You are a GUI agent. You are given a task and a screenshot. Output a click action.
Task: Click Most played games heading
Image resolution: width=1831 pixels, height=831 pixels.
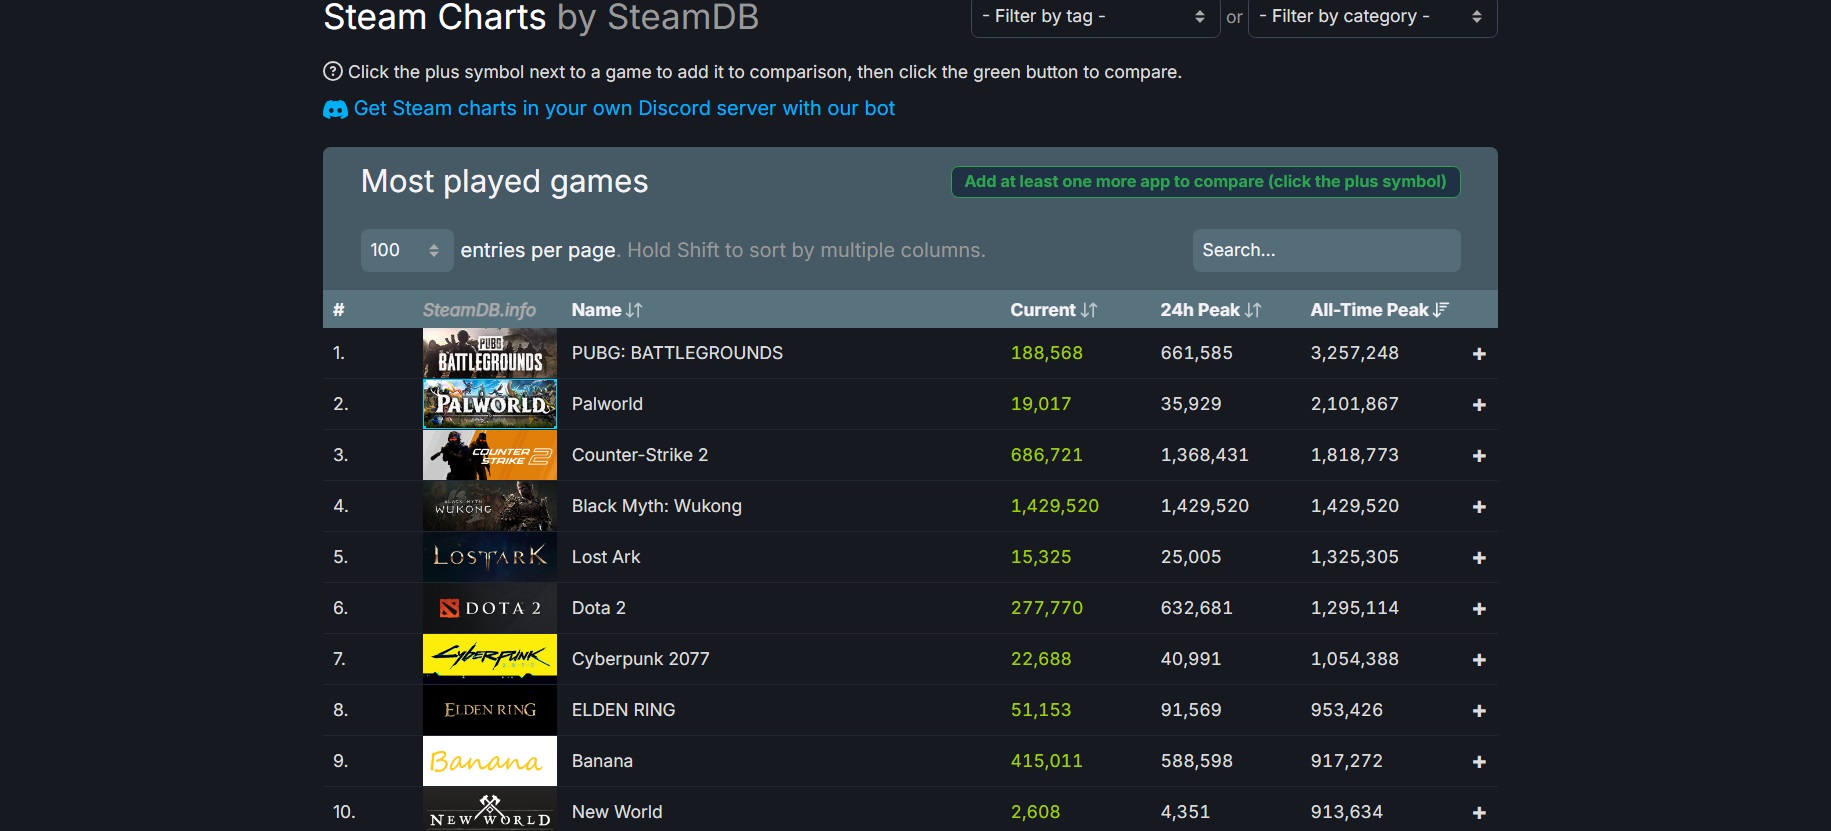[505, 182]
